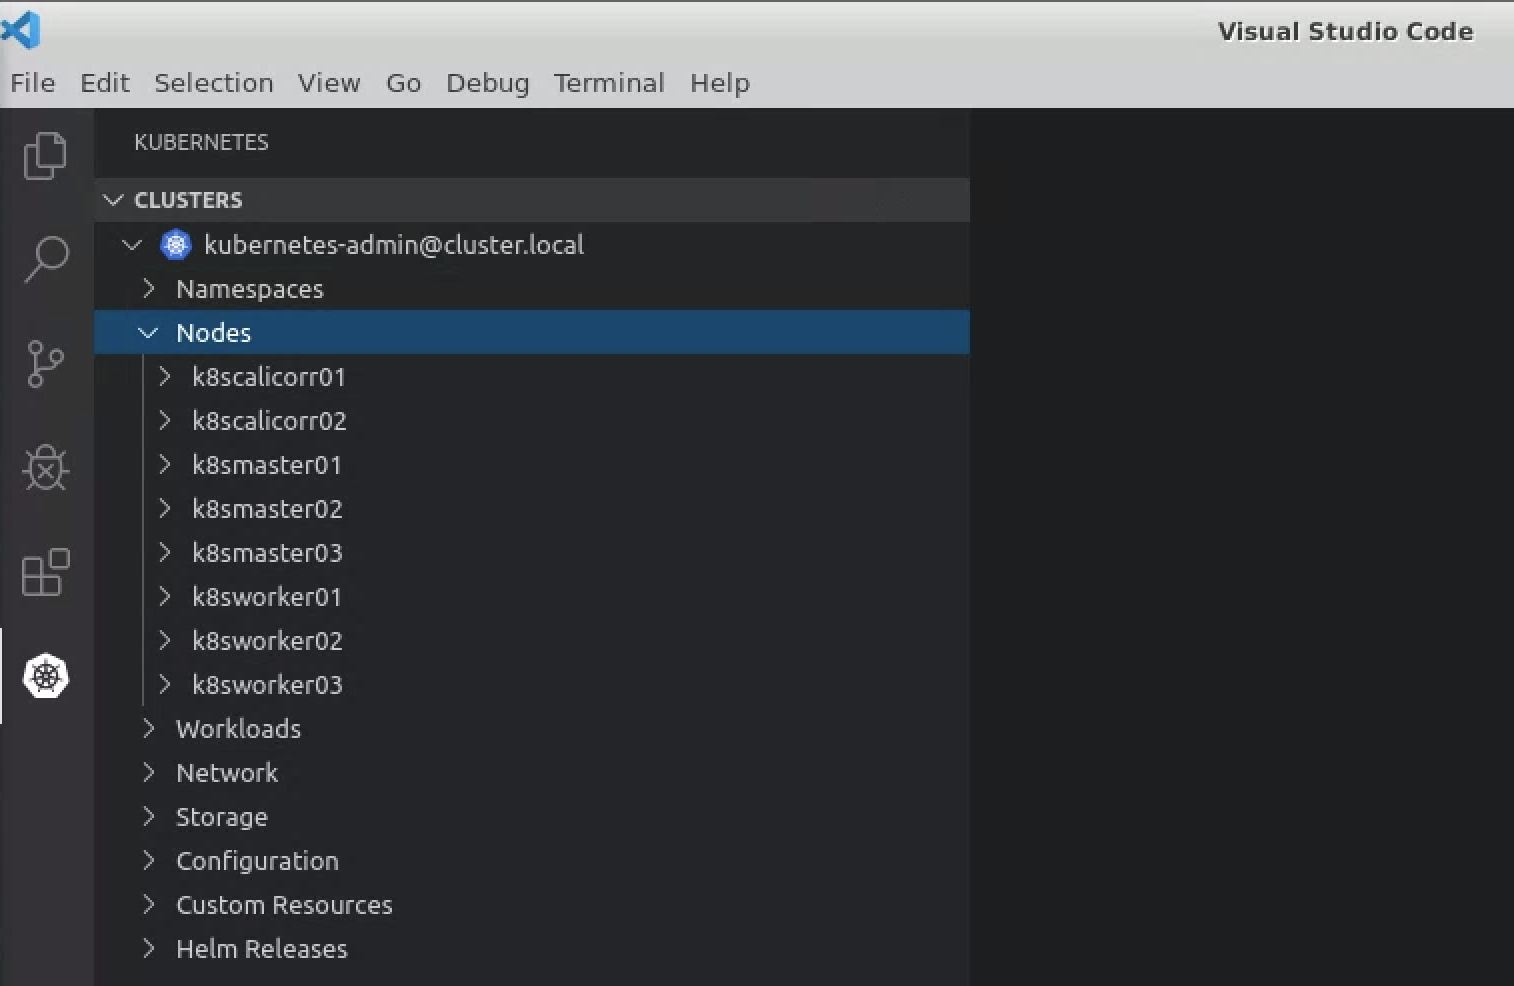1514x986 pixels.
Task: Select the Search icon in activity bar
Action: [x=44, y=259]
